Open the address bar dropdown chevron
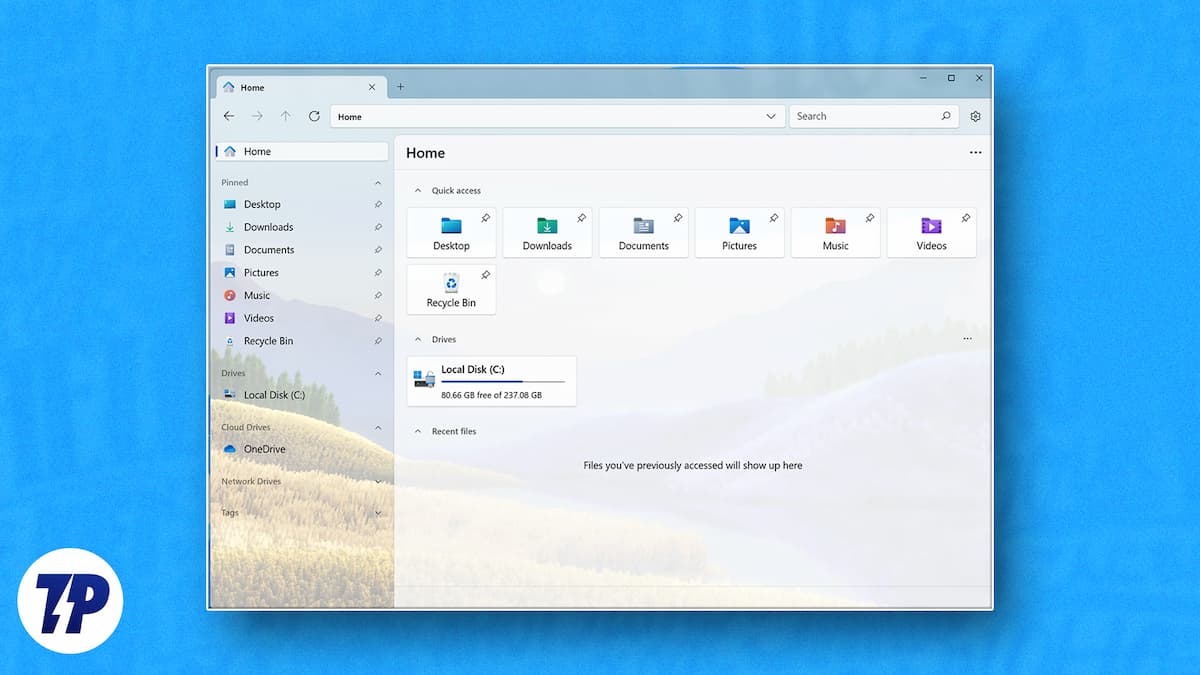This screenshot has width=1200, height=675. (x=771, y=116)
